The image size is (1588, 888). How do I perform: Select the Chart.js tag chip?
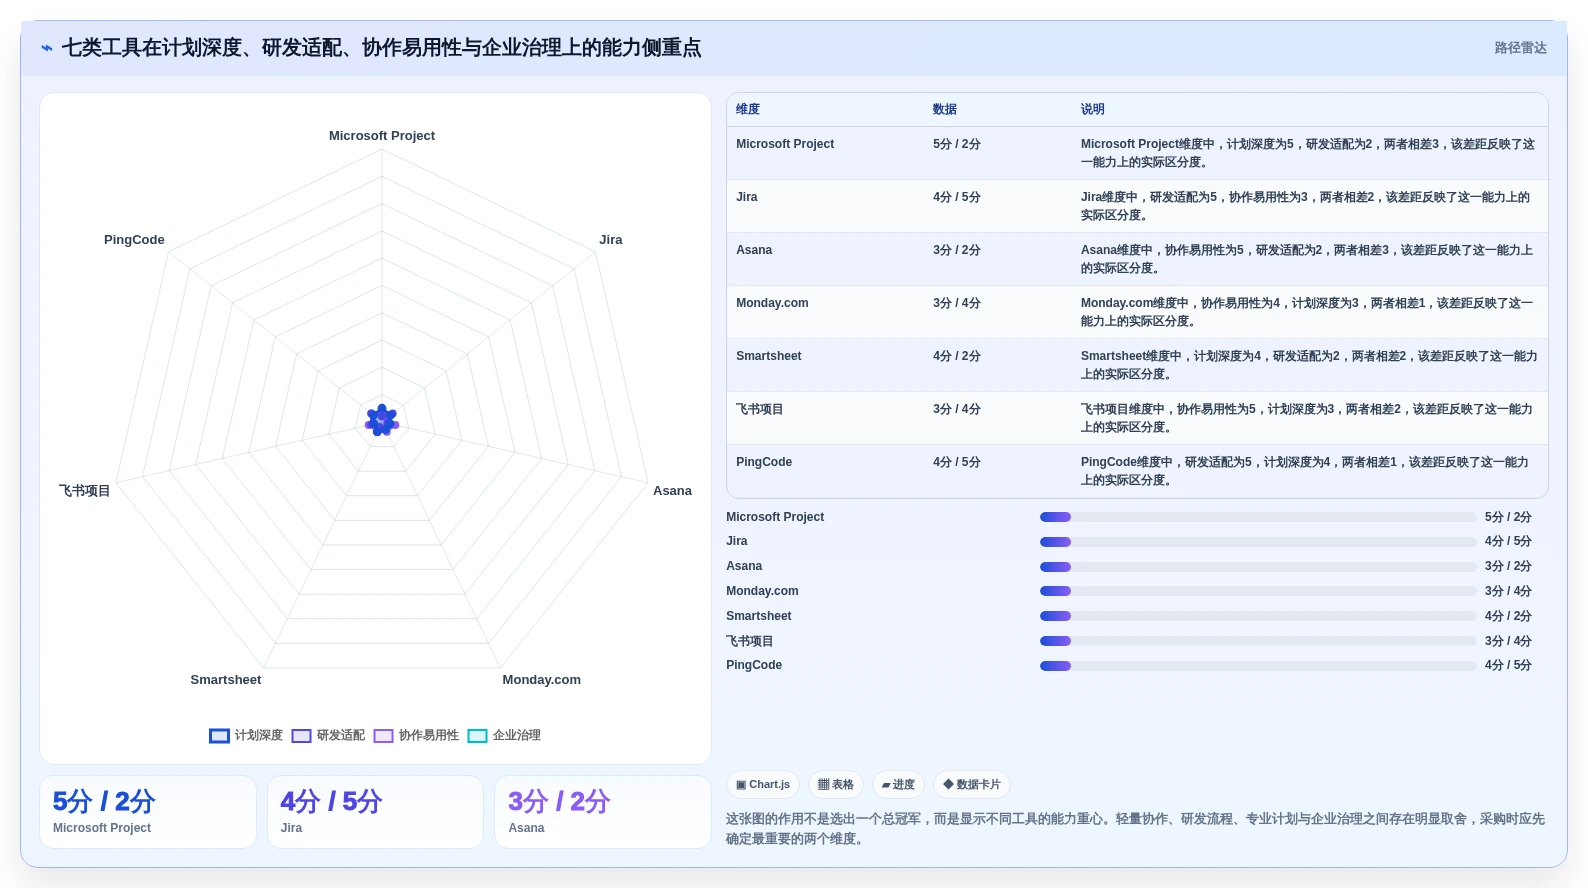tap(763, 784)
